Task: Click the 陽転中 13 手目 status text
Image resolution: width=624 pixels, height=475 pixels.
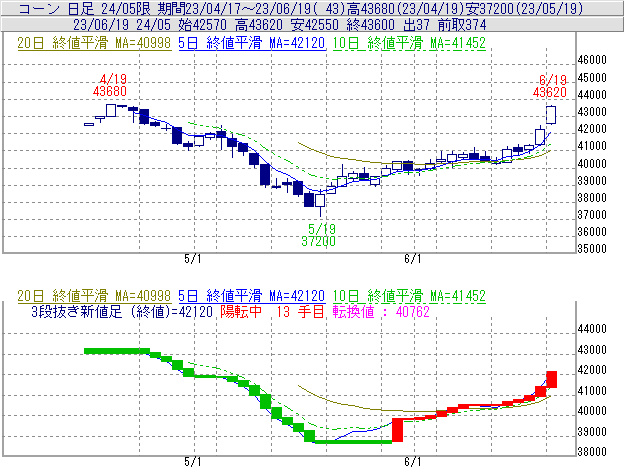Action: 273,311
